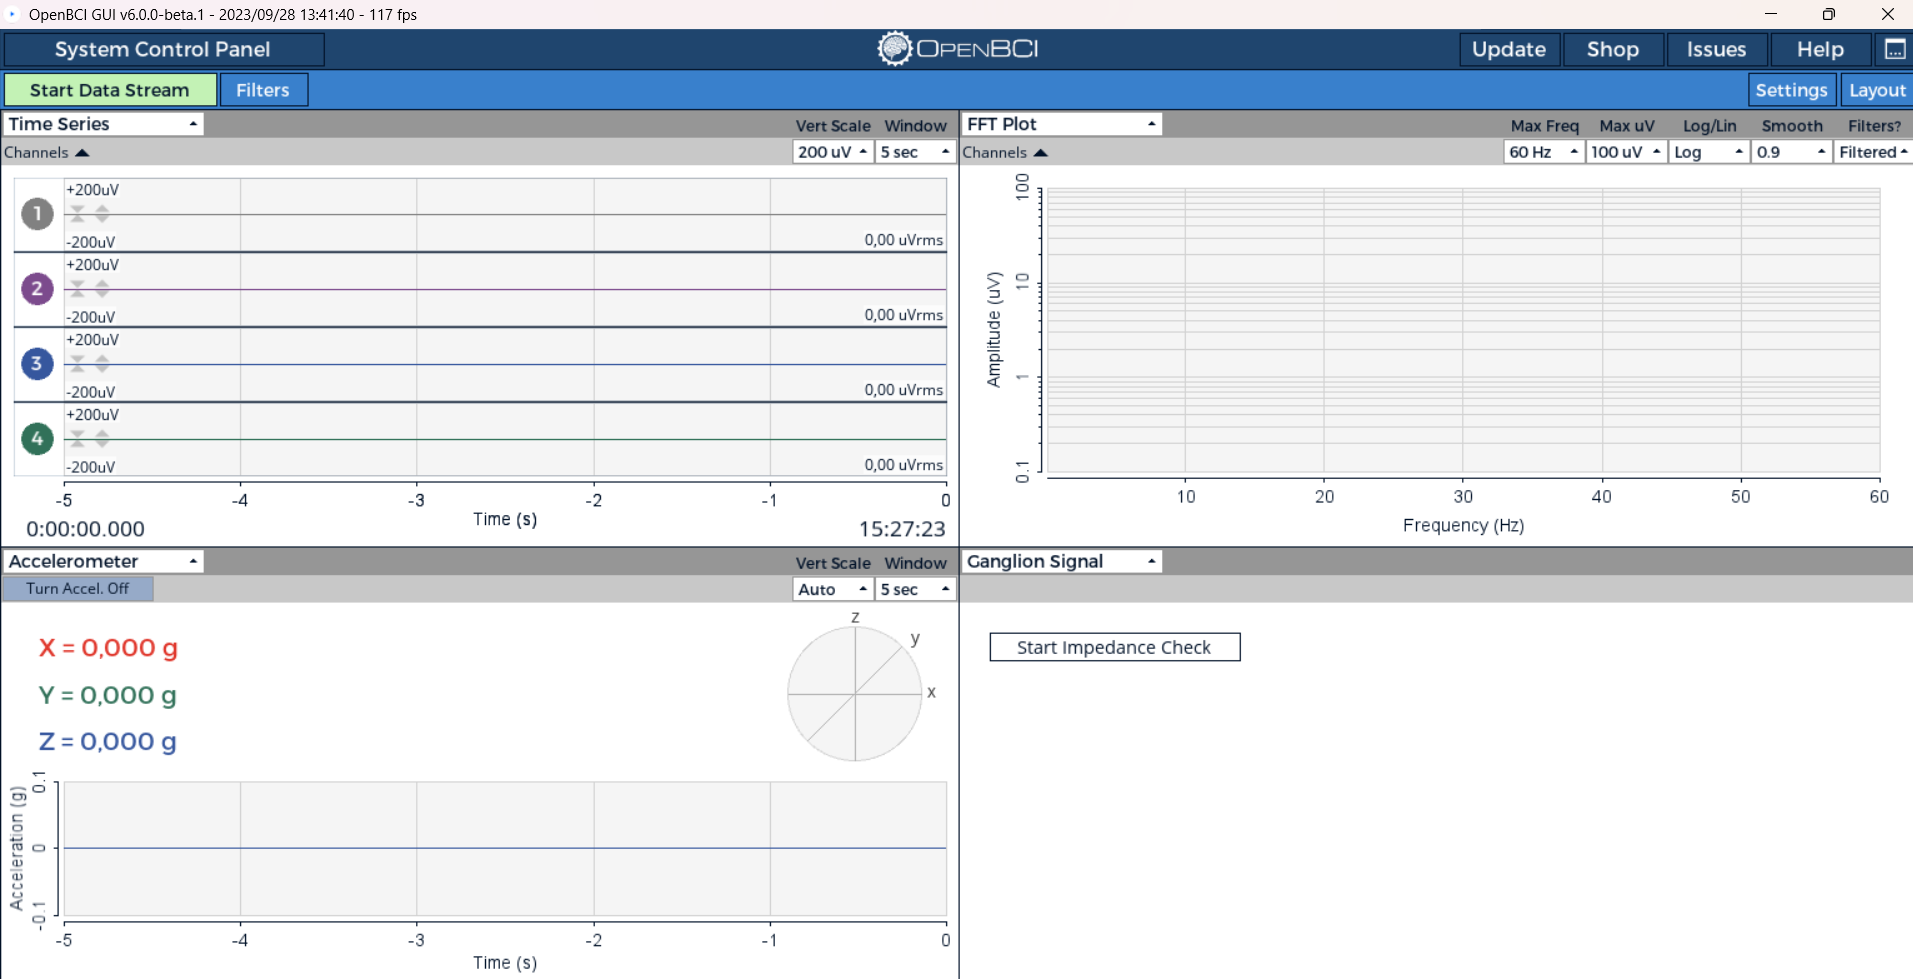Open the Issues menu item
This screenshot has height=979, width=1913.
point(1716,49)
